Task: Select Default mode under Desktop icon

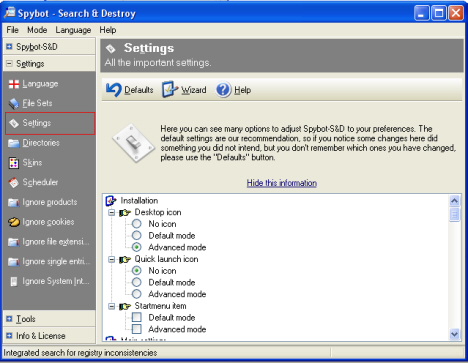Action: pos(137,235)
